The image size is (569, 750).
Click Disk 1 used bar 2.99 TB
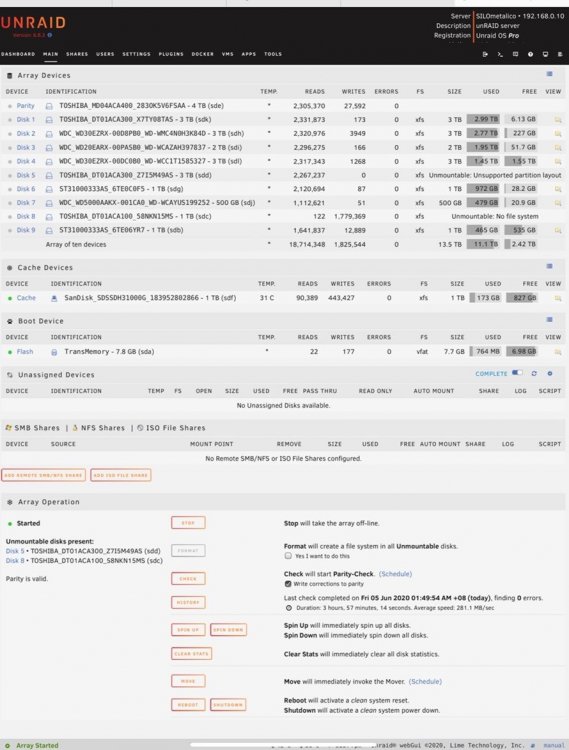(483, 119)
